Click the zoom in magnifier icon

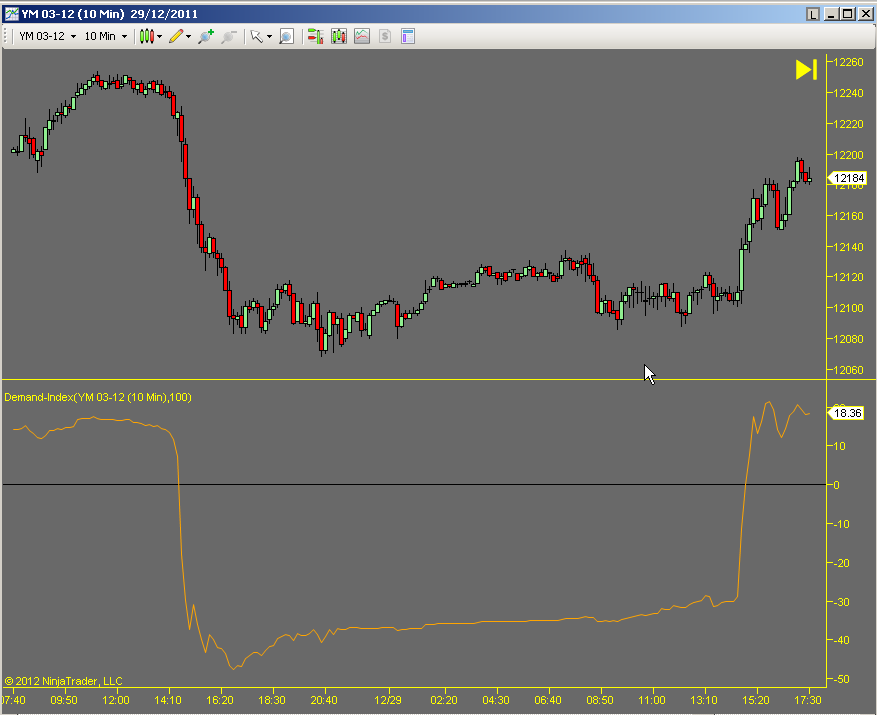click(x=206, y=36)
